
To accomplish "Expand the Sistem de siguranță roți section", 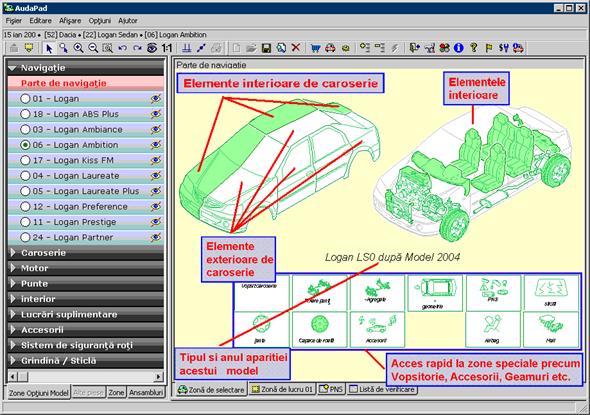I will pyautogui.click(x=85, y=345).
